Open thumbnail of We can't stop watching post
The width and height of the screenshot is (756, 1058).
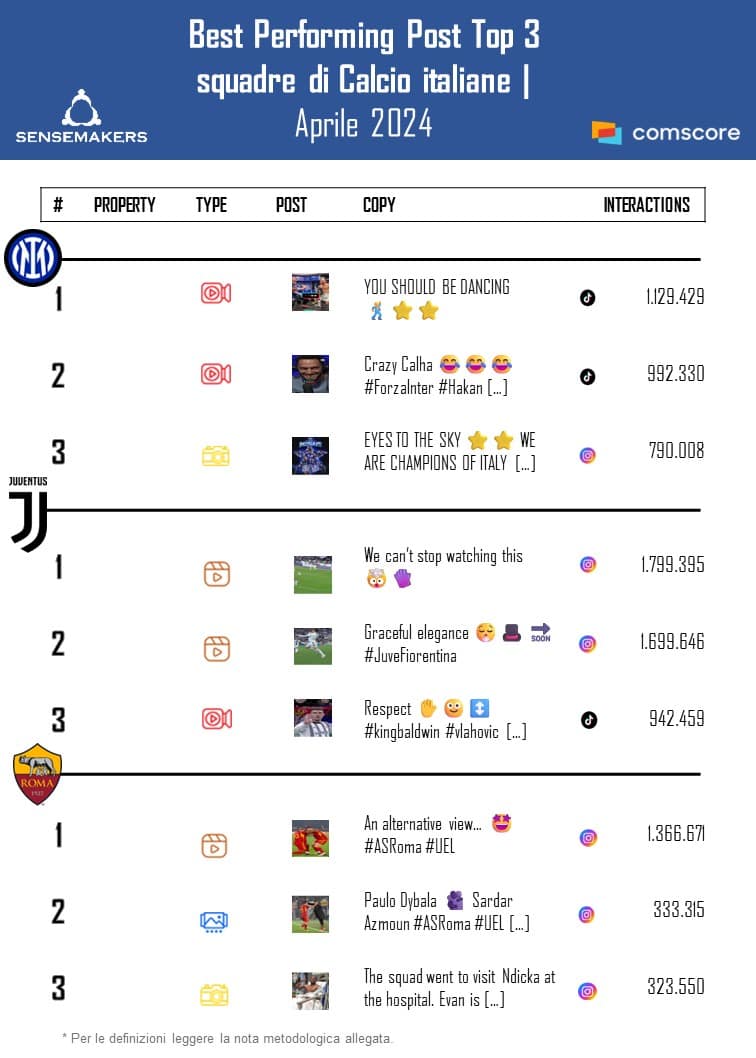pyautogui.click(x=312, y=575)
